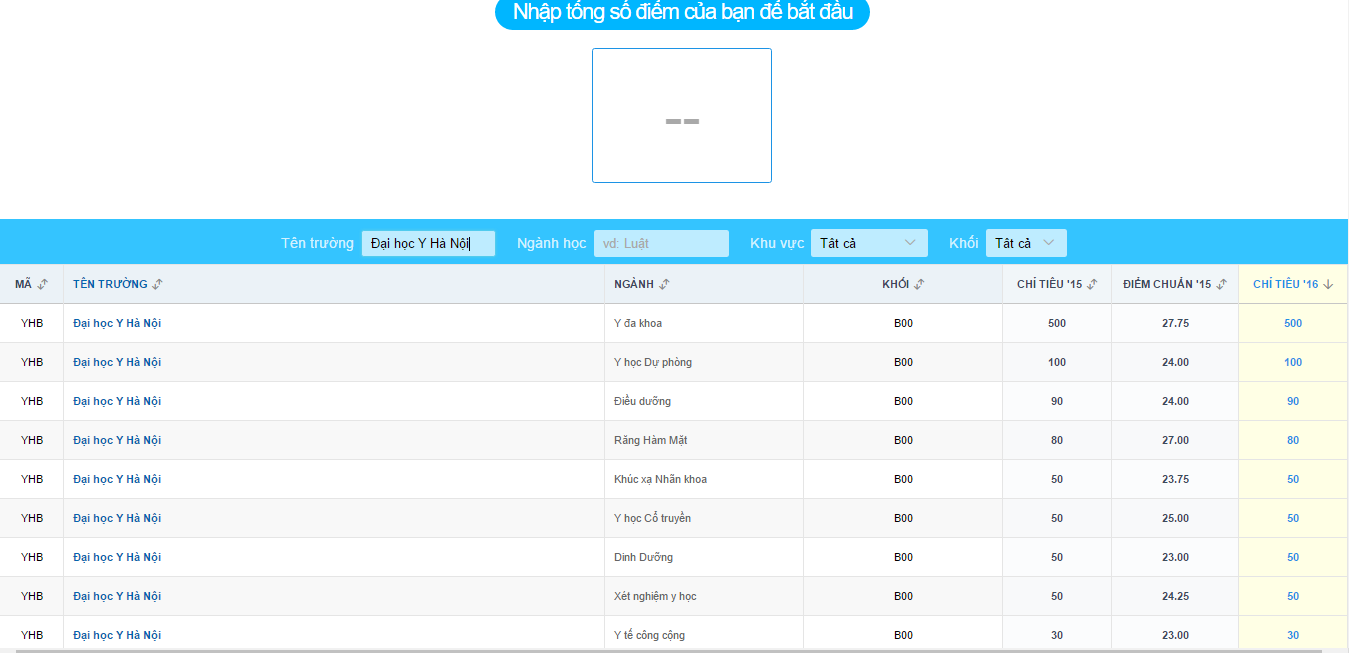Click down arrow beside CHỈ TIÊU '16
The image size is (1349, 653).
(1328, 285)
